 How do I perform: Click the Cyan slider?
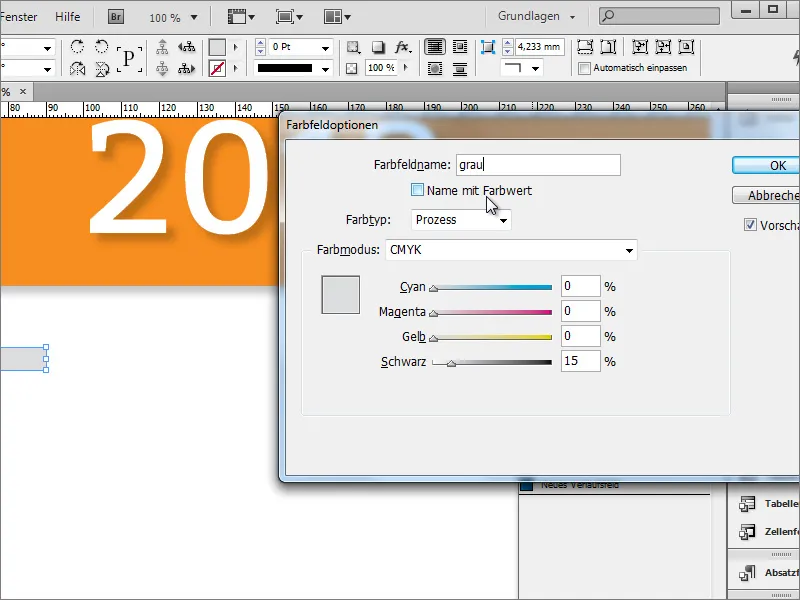click(x=492, y=288)
